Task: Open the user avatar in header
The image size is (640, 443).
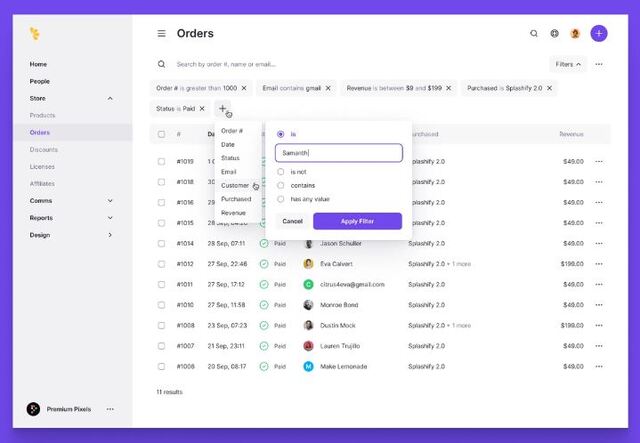Action: (x=575, y=33)
